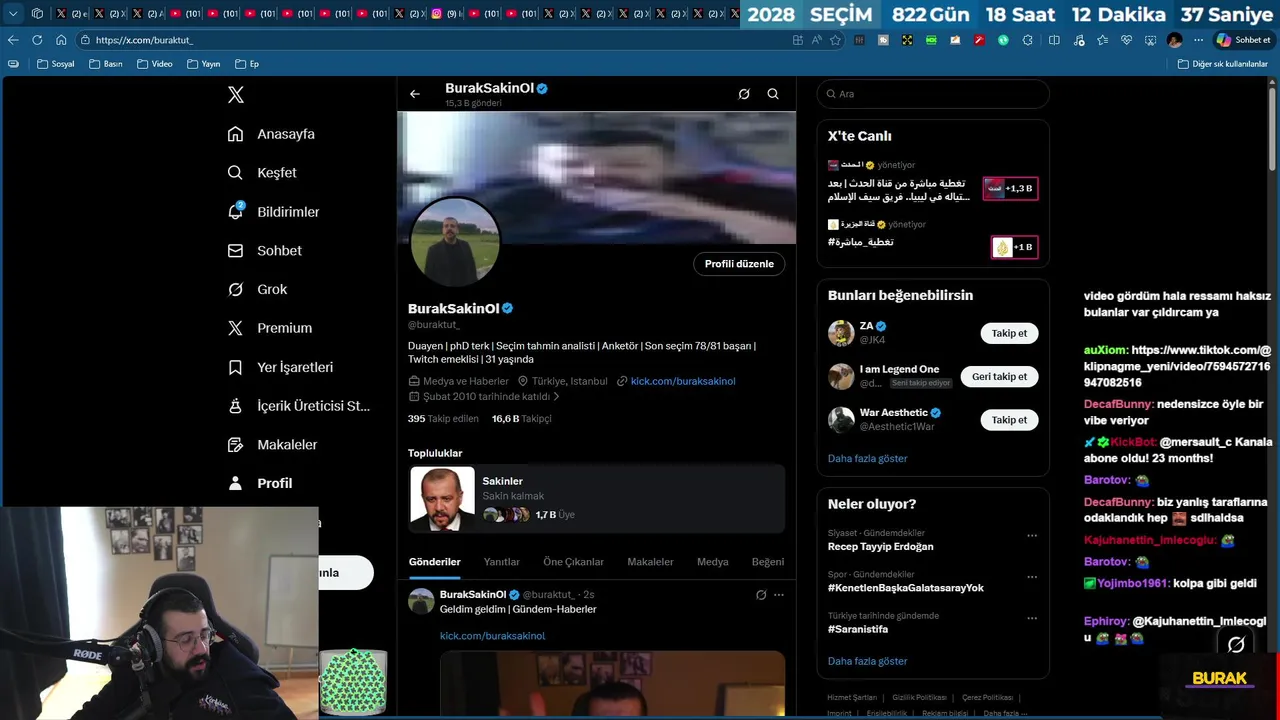Open the browser favorites list icon

coord(1102,40)
